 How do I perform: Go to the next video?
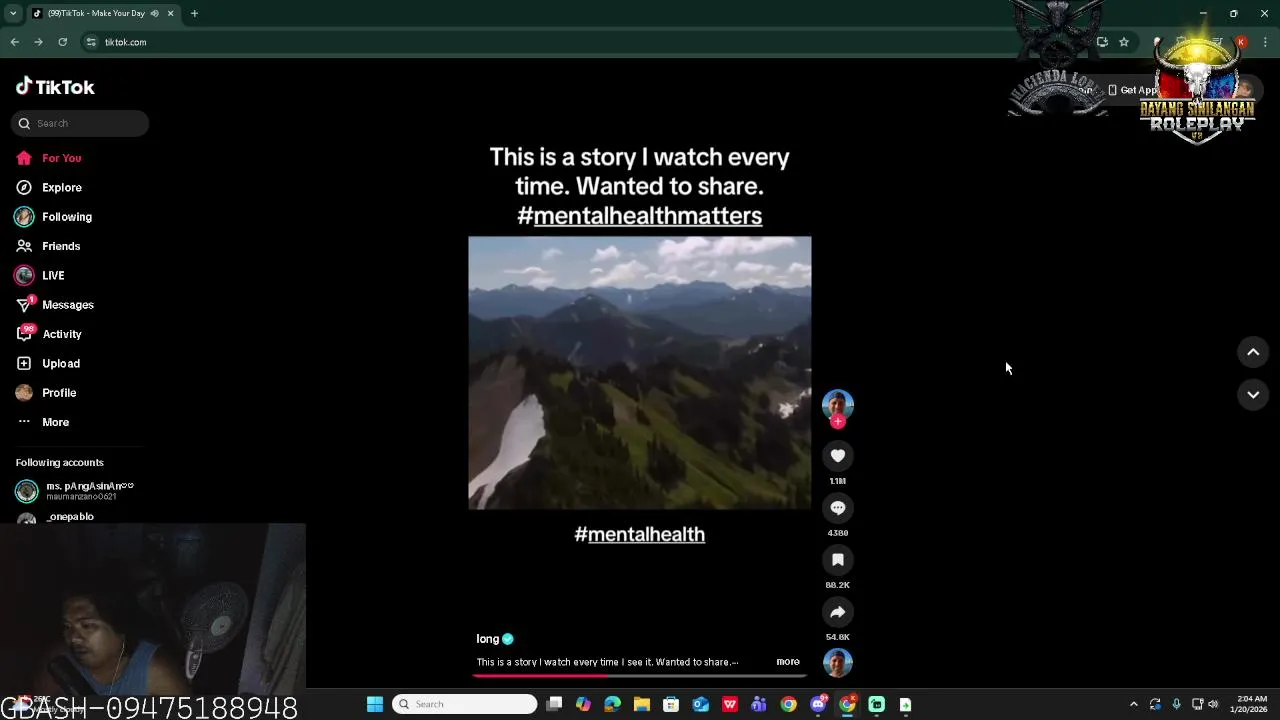1253,395
